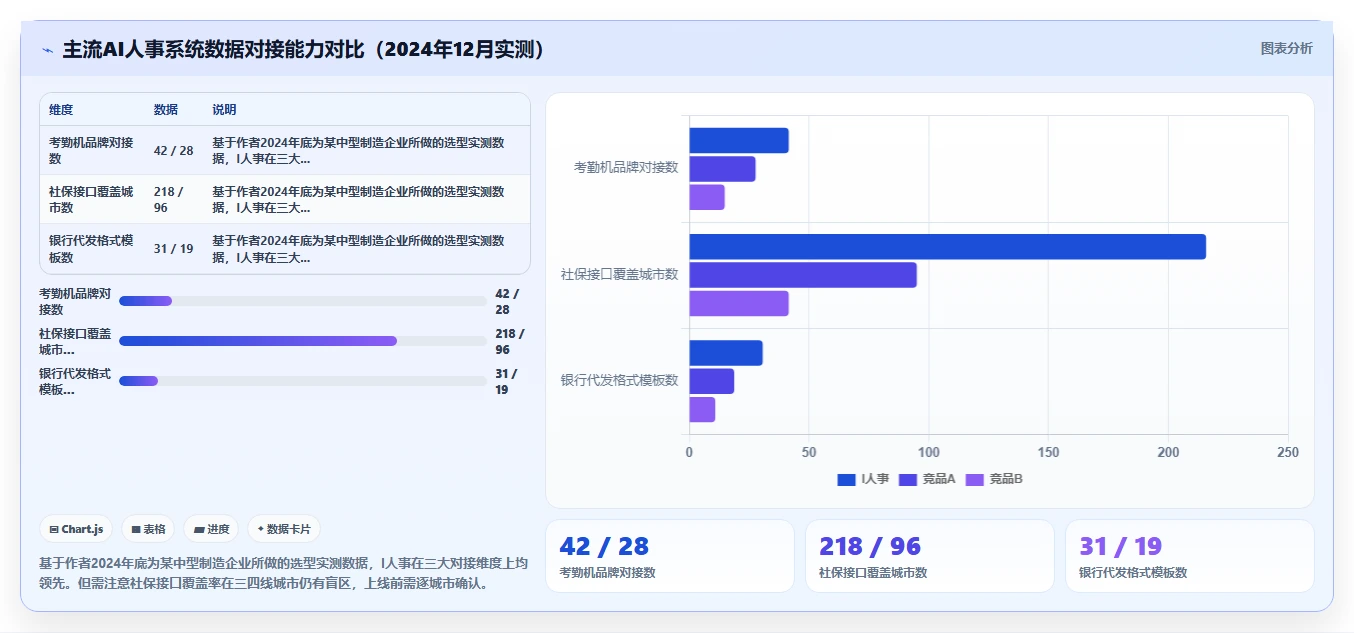Viewport: 1354px width, 633px height.
Task: Click 考勤机品牌对接数 label on chart y-axis
Action: pos(626,168)
